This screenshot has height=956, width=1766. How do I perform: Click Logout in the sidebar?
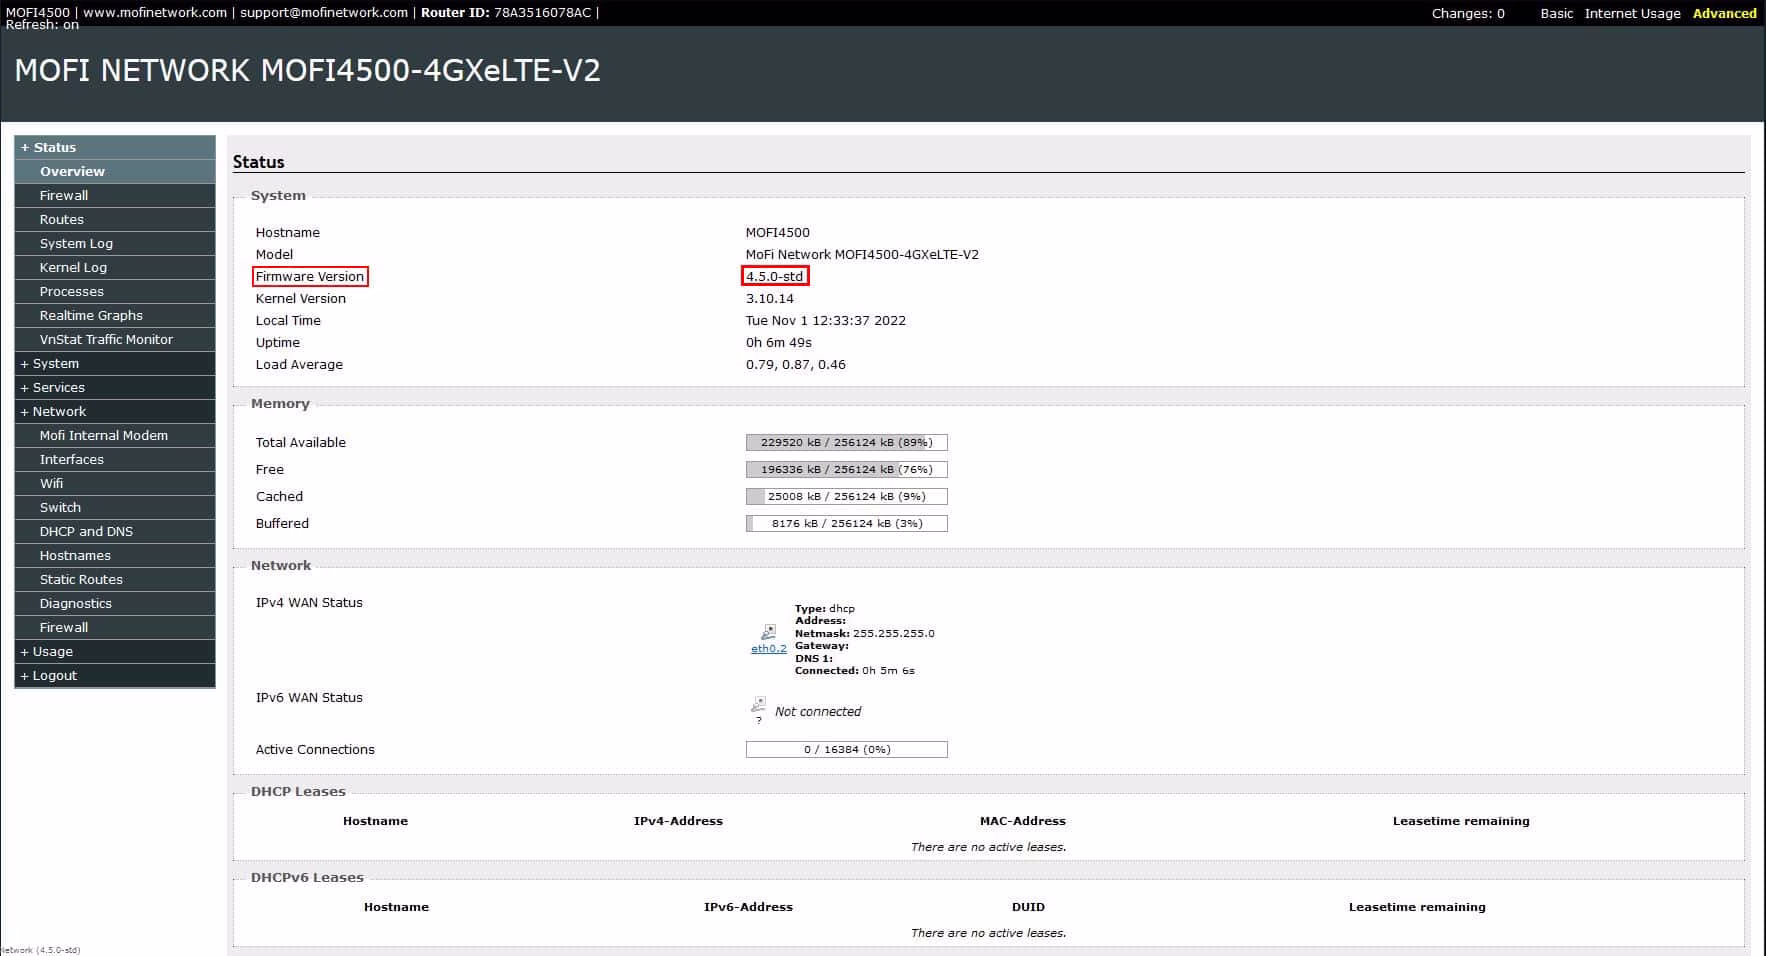tap(115, 675)
